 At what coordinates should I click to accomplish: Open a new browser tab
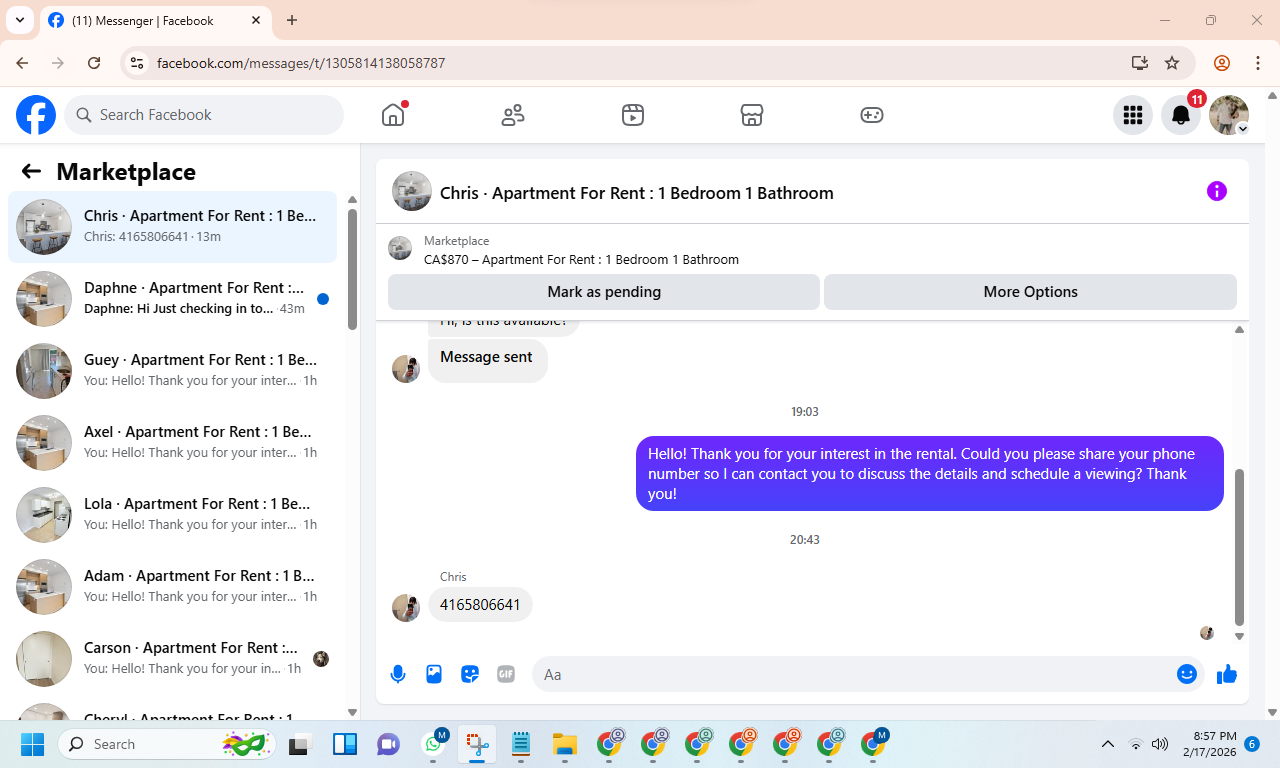point(292,20)
